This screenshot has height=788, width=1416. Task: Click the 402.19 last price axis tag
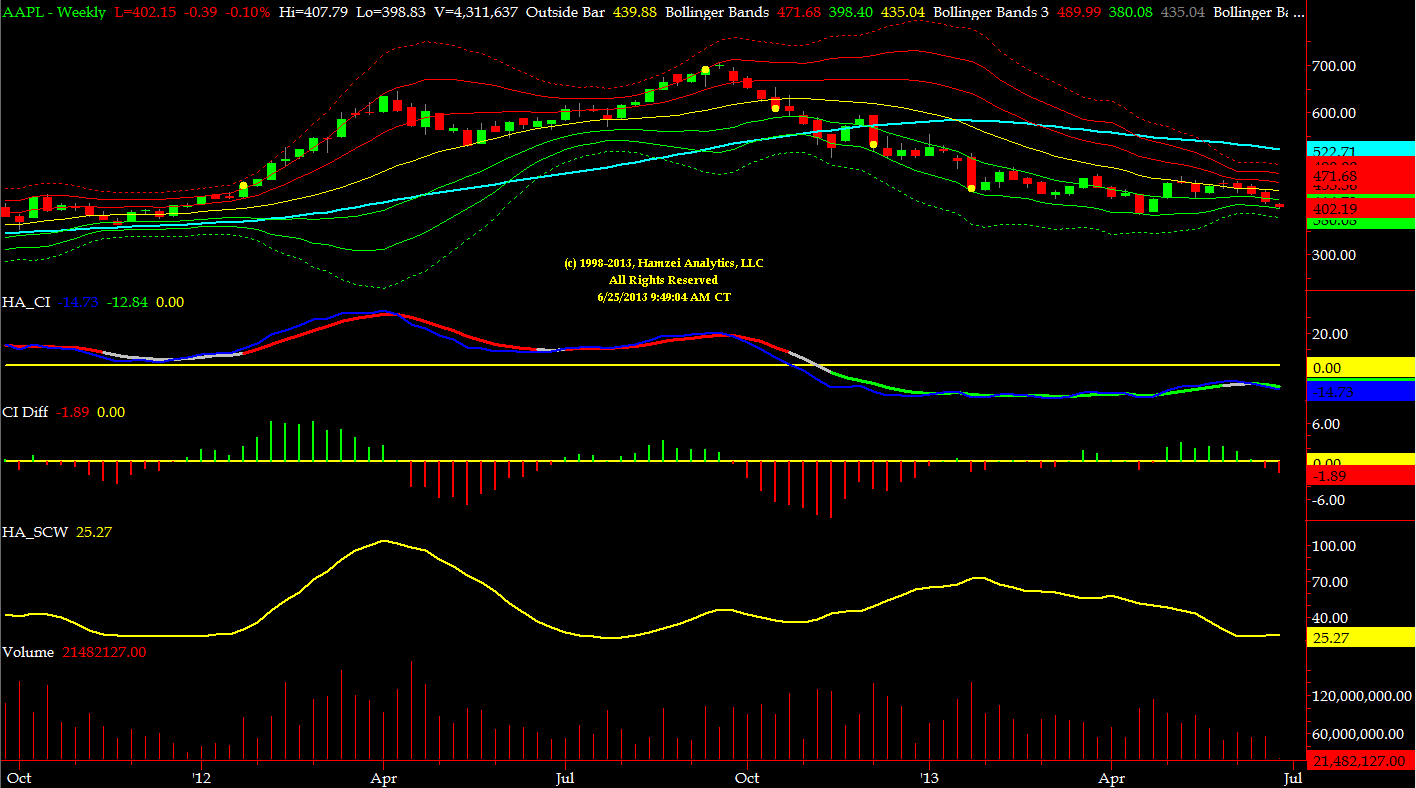[1361, 209]
